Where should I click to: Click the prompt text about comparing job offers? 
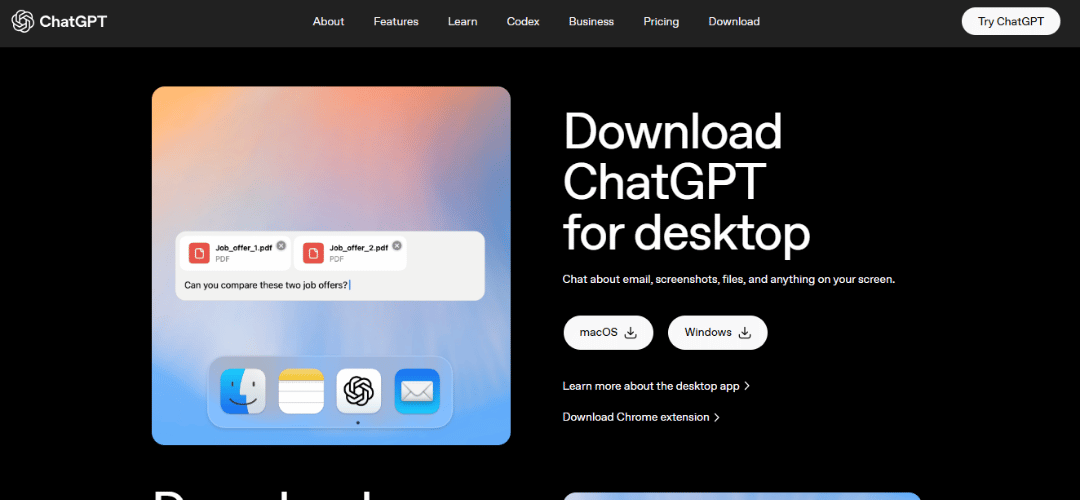(266, 284)
